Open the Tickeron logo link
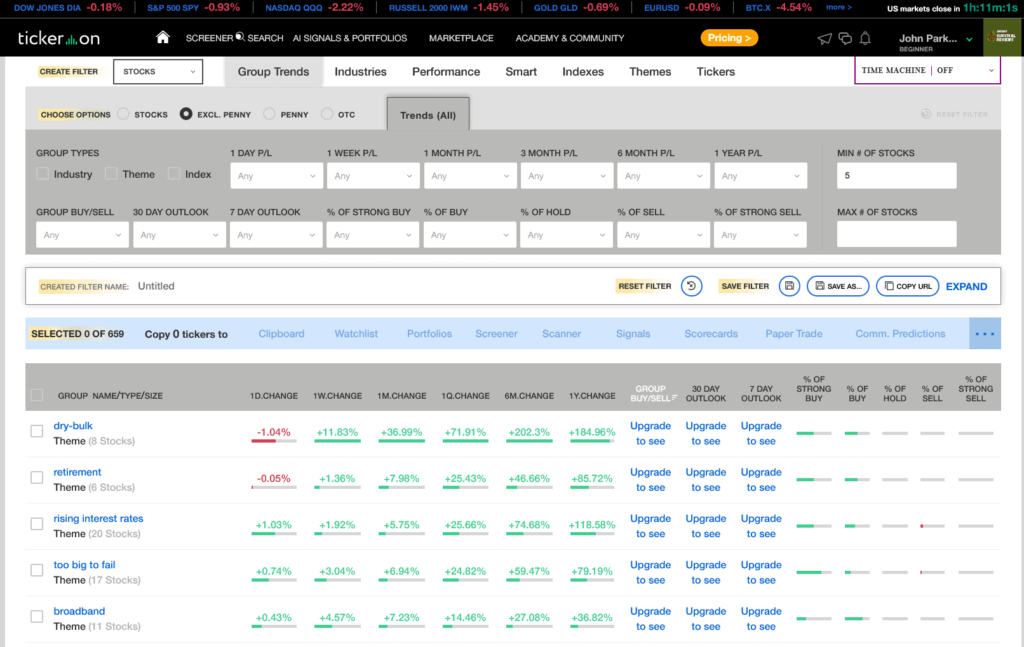This screenshot has height=647, width=1024. click(59, 38)
